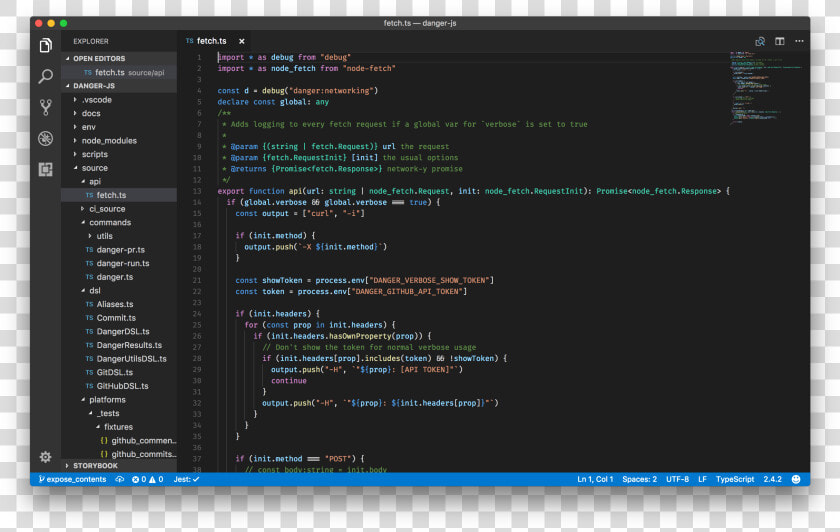
Task: Open the Manage gear menu
Action: tap(46, 456)
